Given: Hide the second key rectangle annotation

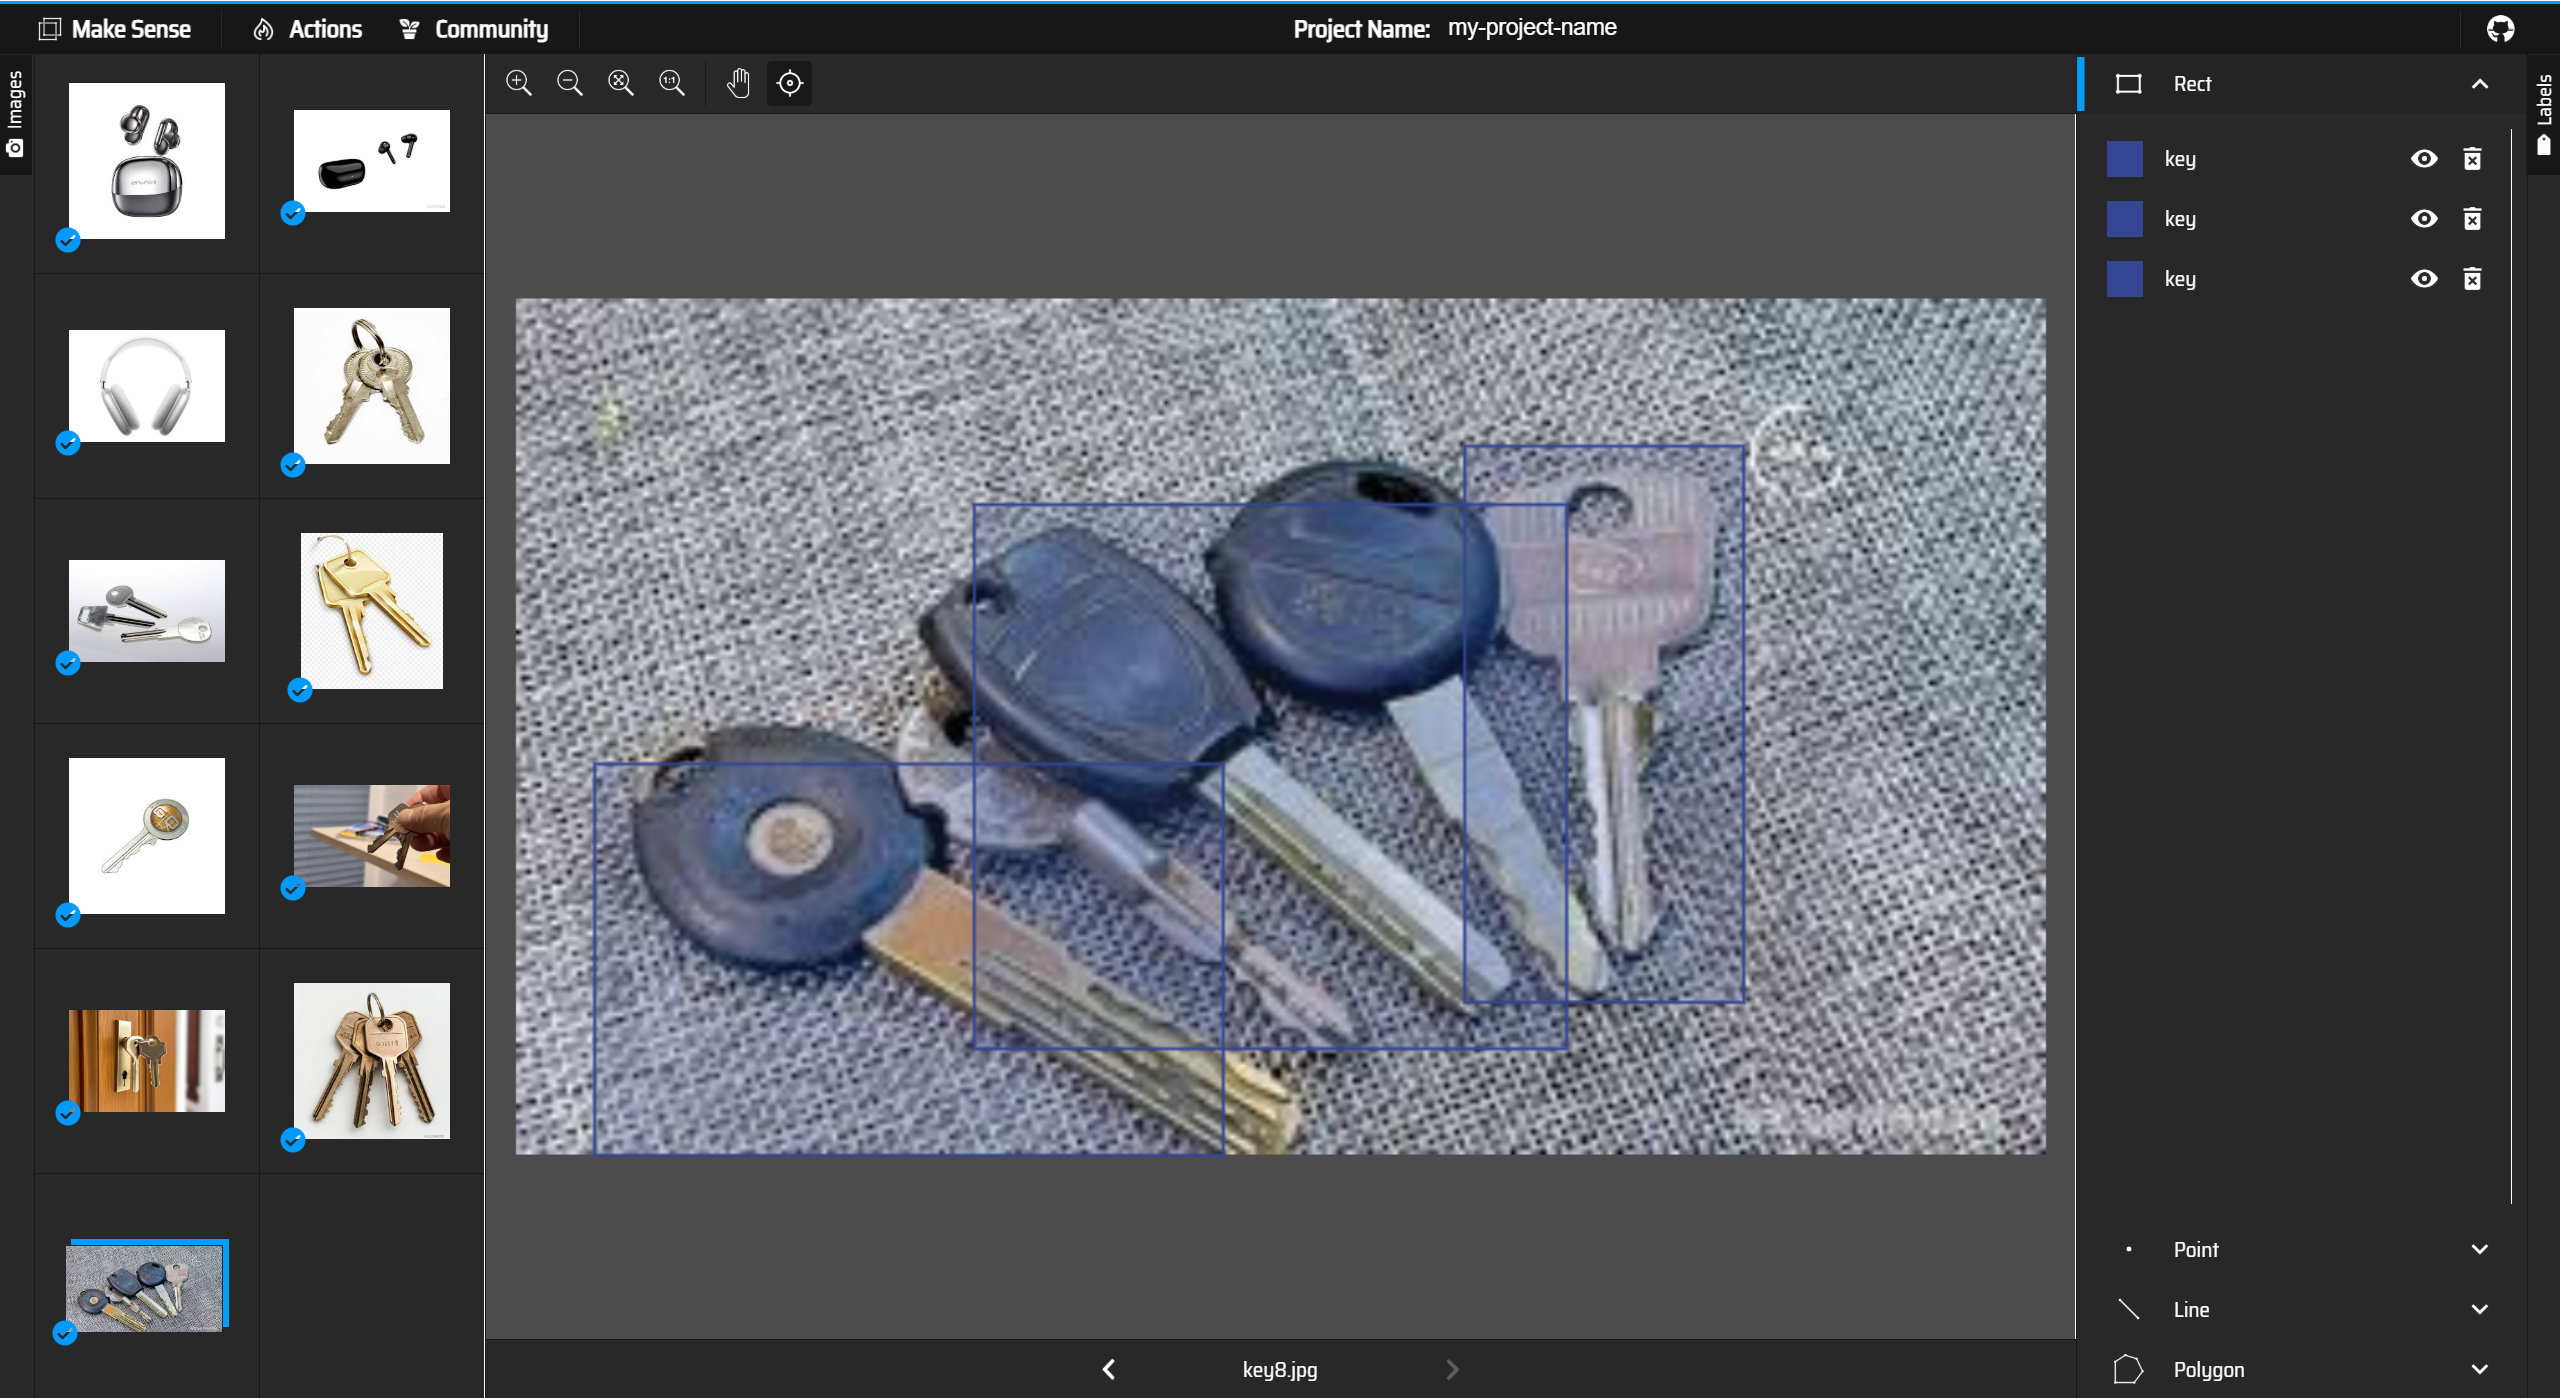Looking at the screenshot, I should click(x=2424, y=219).
